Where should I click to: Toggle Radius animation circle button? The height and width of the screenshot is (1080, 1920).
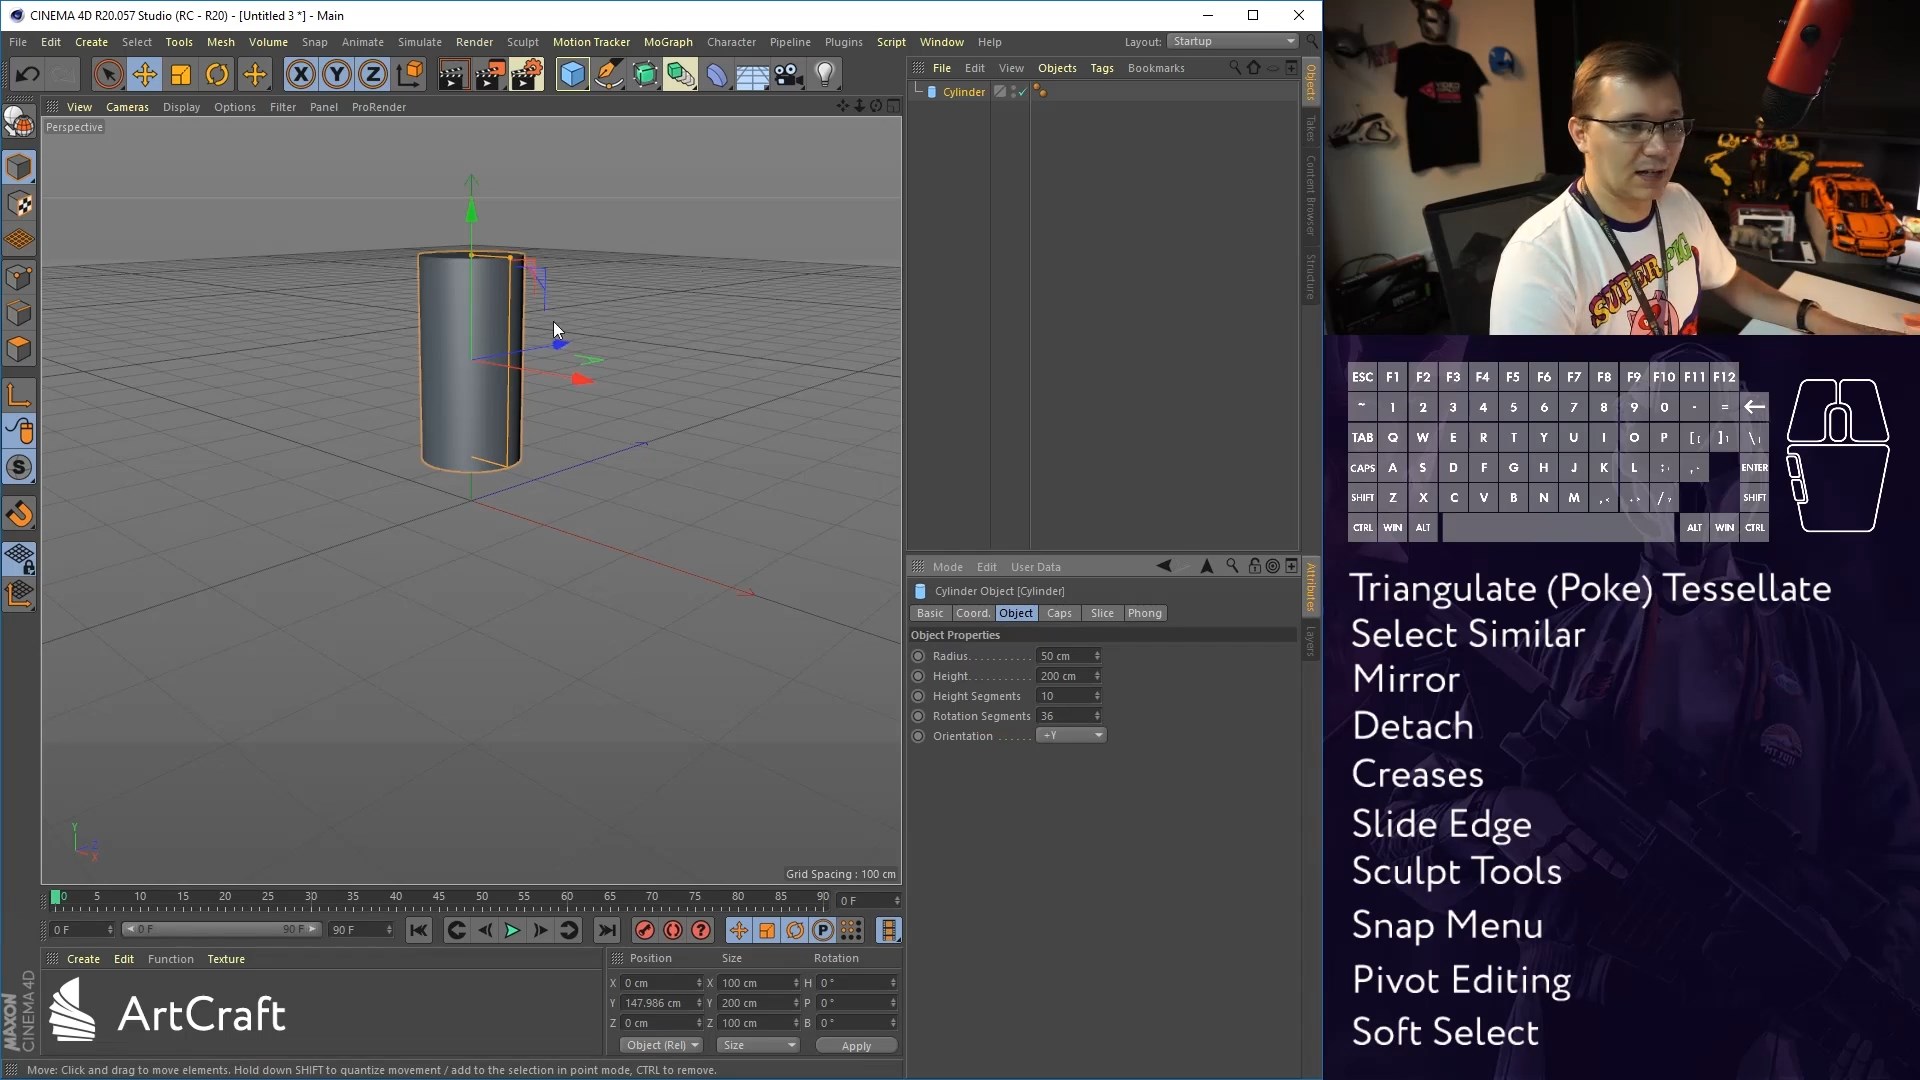coord(918,656)
